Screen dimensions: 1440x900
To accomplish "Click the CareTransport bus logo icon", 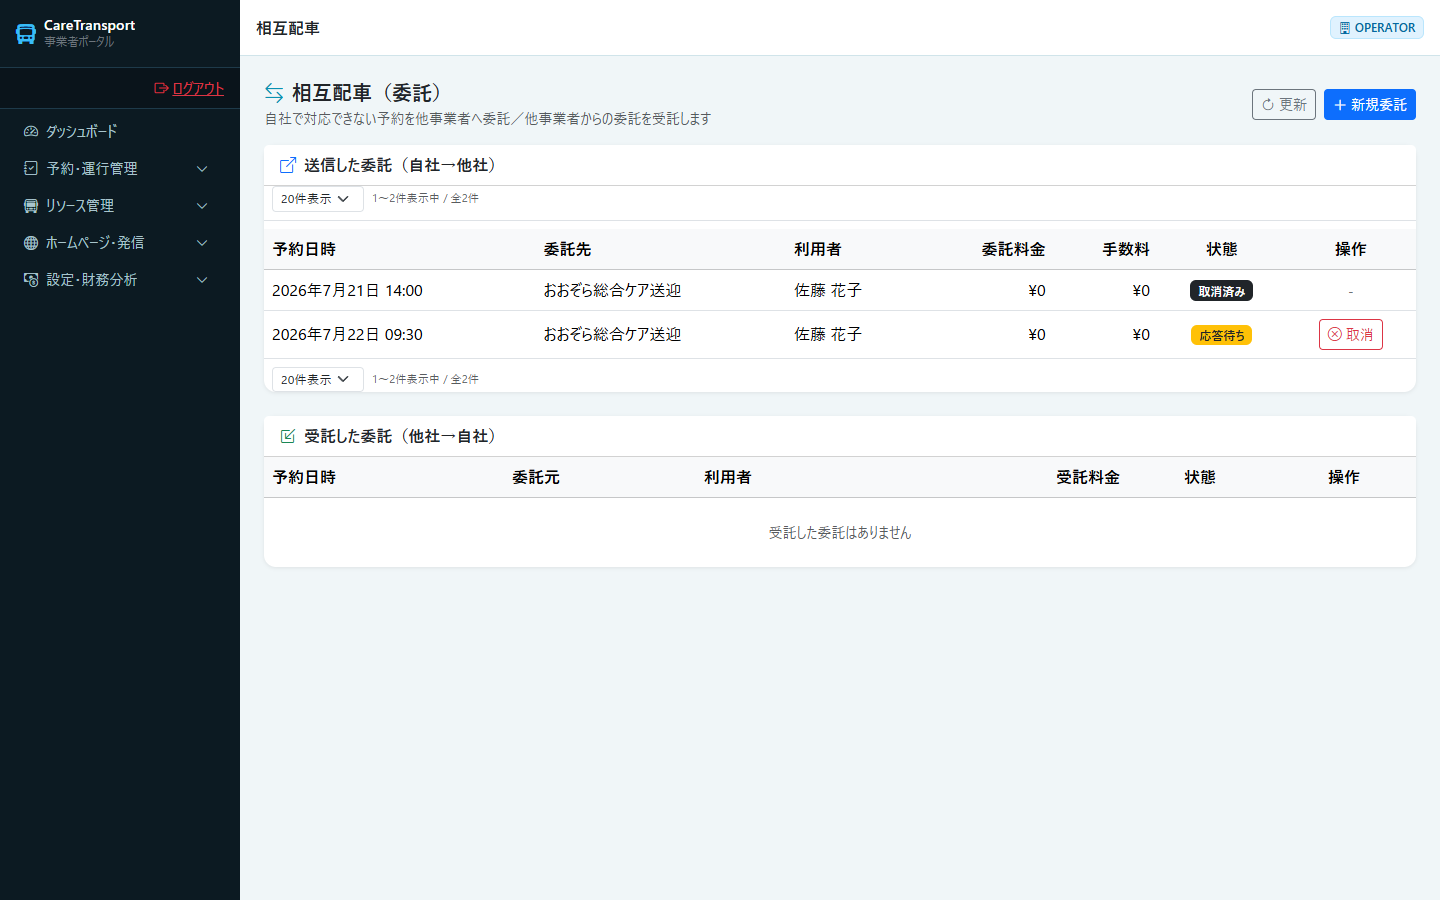I will point(26,34).
